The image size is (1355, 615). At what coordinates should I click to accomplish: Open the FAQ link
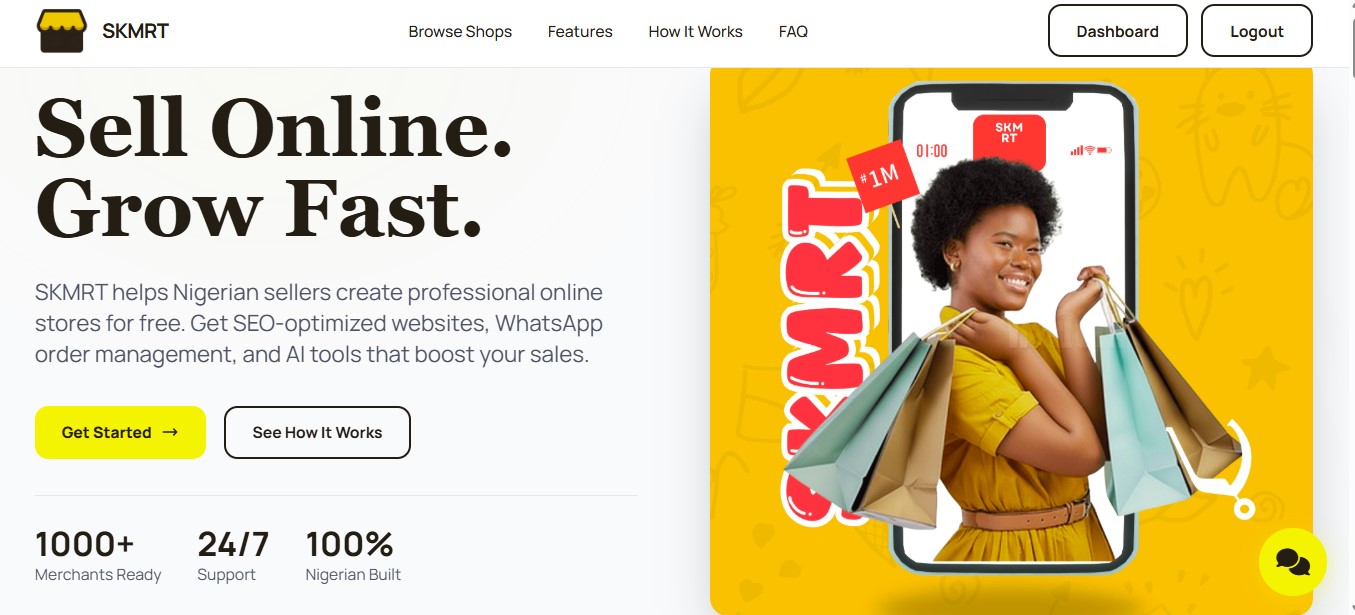tap(793, 32)
